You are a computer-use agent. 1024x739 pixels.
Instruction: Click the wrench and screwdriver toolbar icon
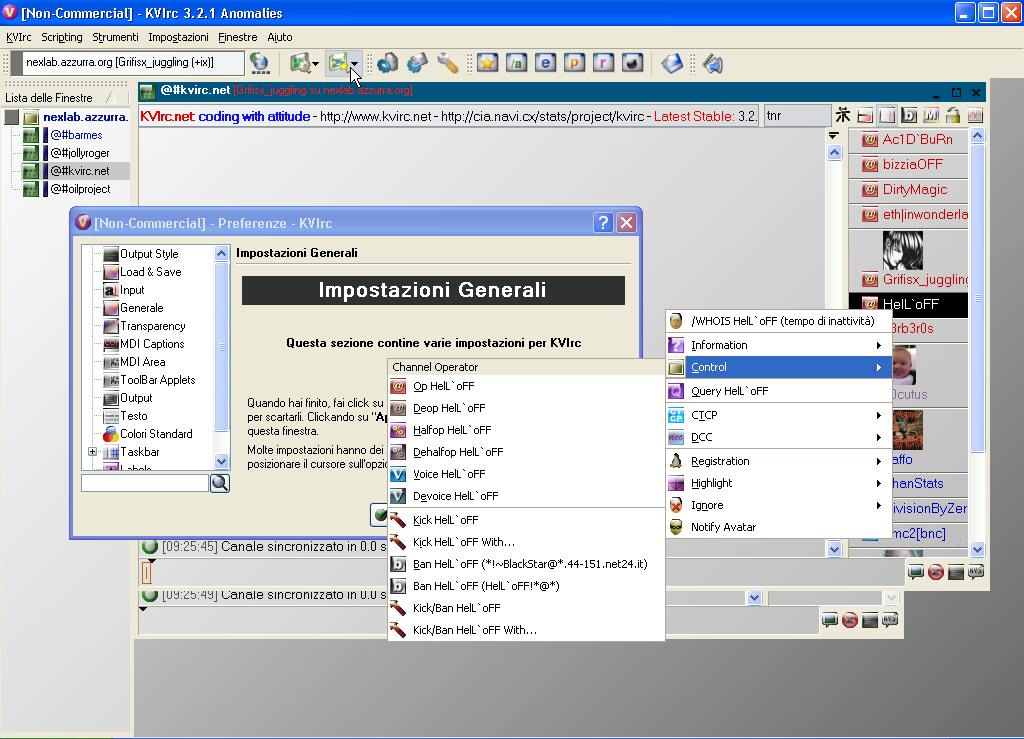447,63
